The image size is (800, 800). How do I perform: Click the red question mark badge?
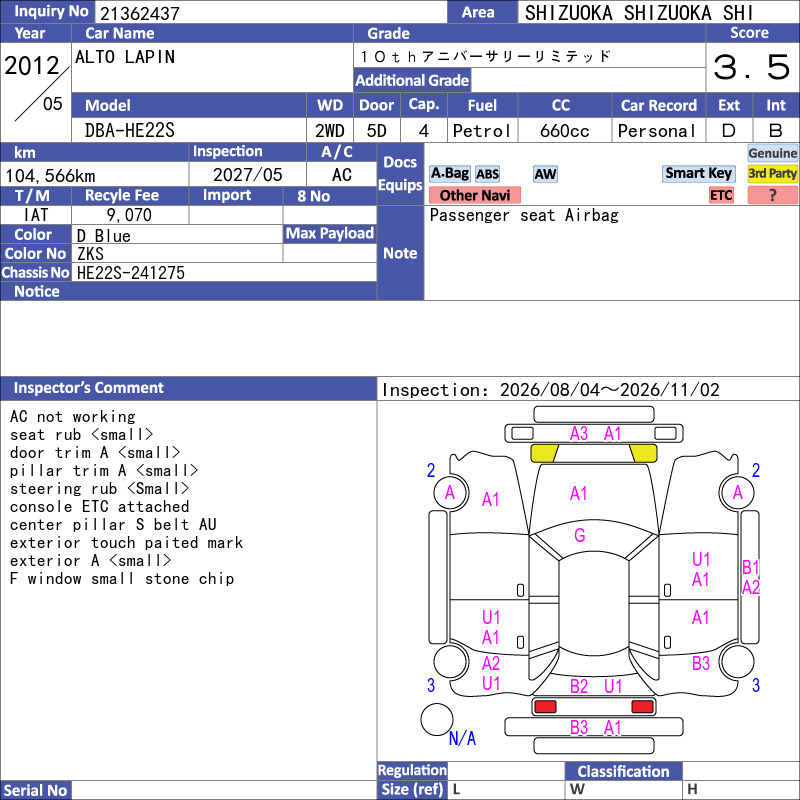772,195
